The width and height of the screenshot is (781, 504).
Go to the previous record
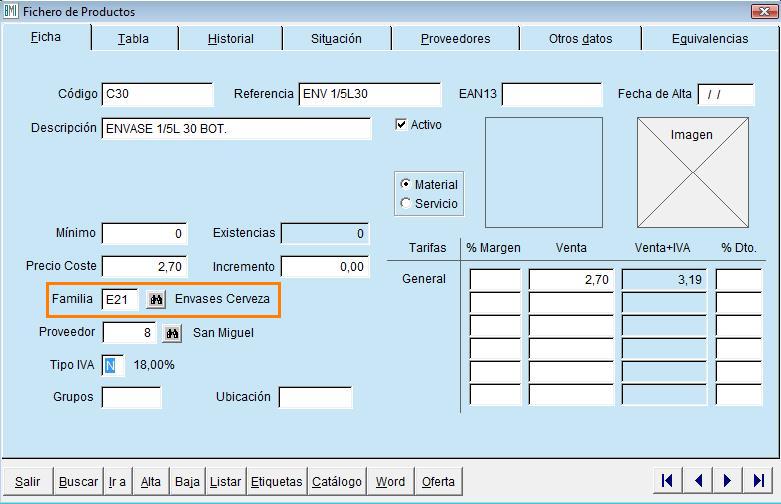point(697,481)
